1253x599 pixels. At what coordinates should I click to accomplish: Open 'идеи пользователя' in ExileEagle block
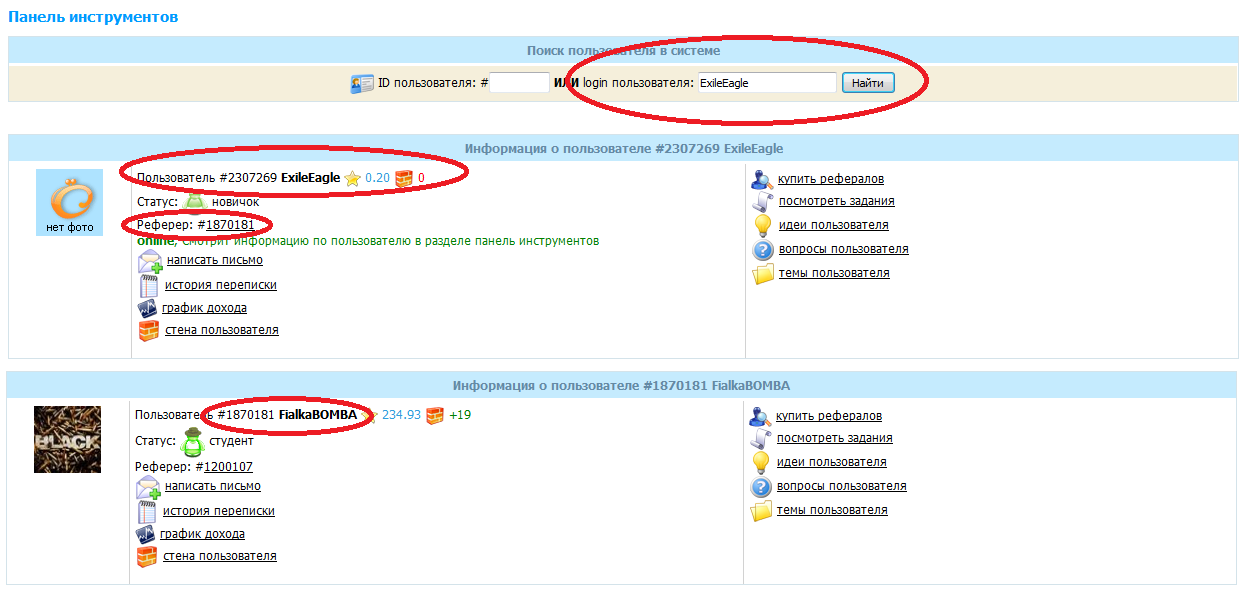pyautogui.click(x=834, y=225)
